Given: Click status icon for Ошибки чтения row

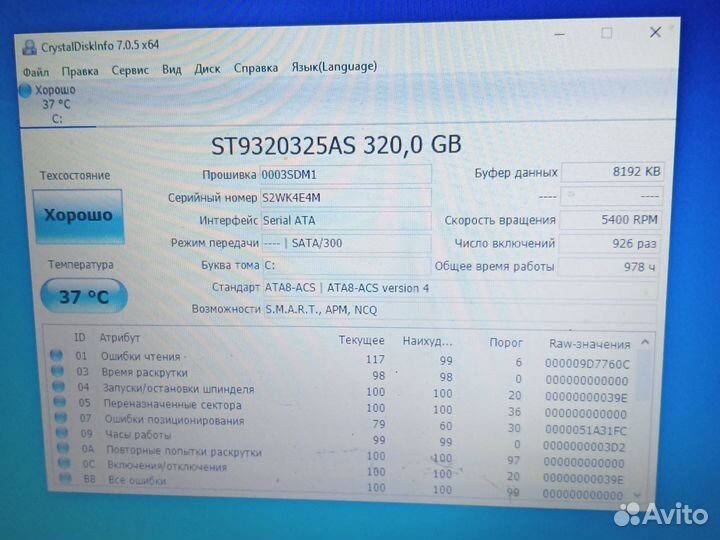Looking at the screenshot, I should click(x=56, y=354).
